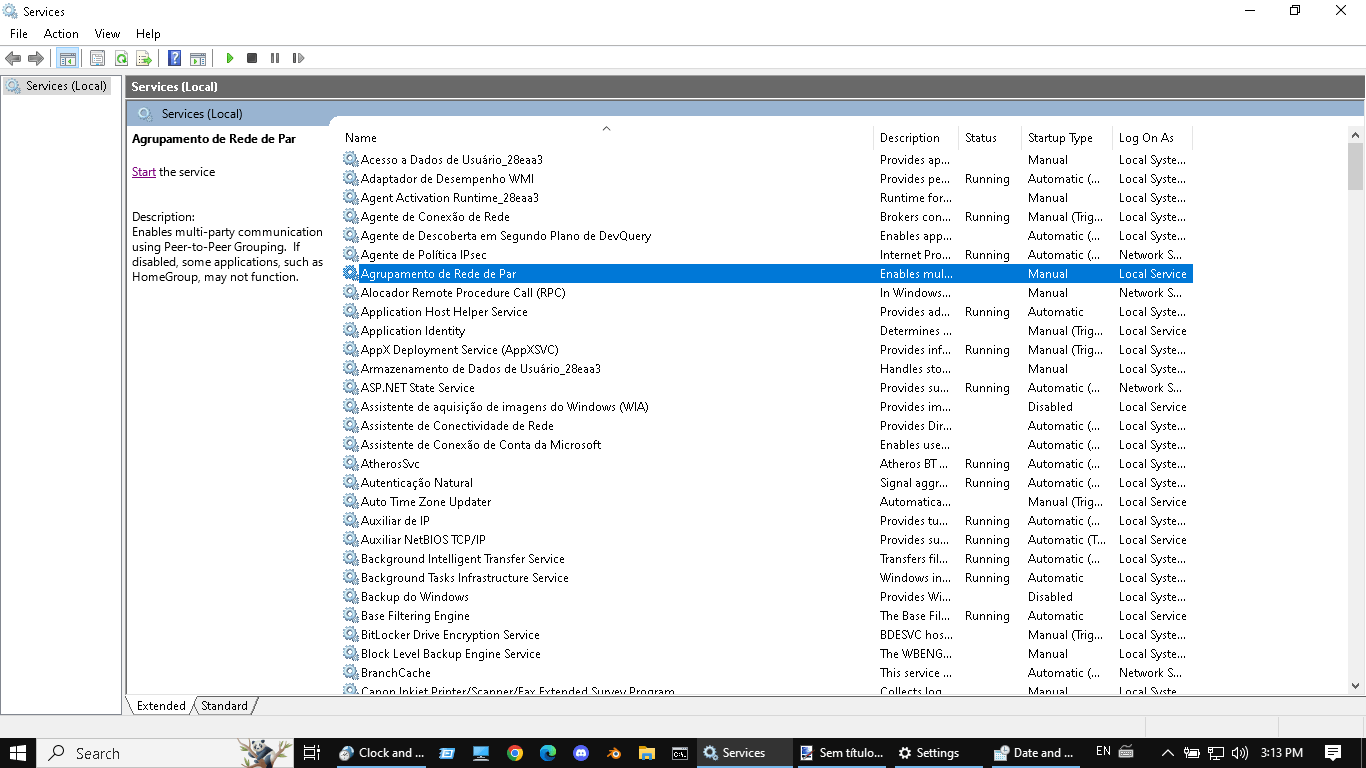
Task: Click the Restart Service toolbar button
Action: point(298,58)
